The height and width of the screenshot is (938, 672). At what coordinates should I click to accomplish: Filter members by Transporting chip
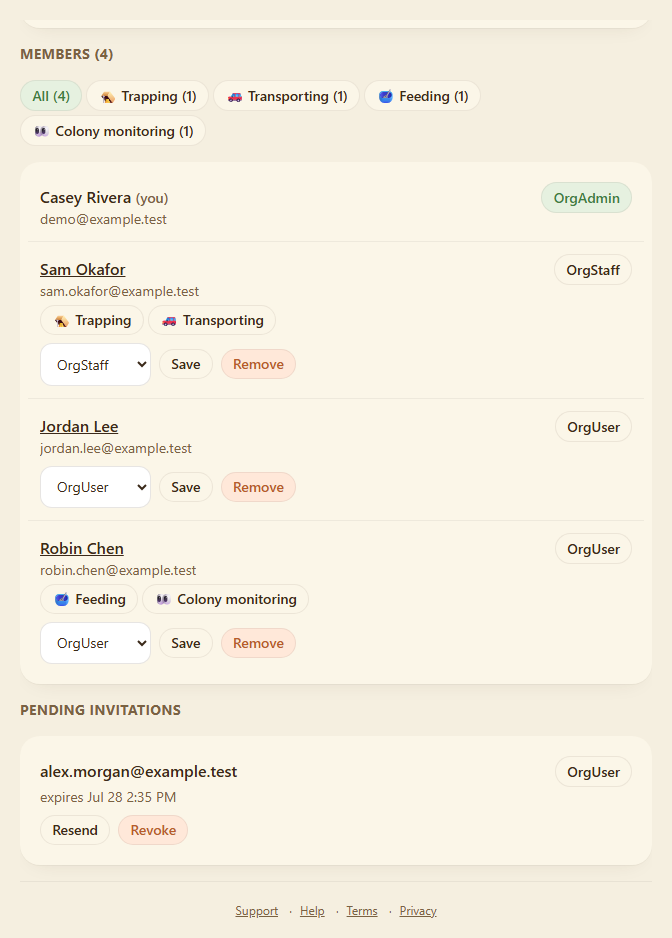[x=286, y=96]
